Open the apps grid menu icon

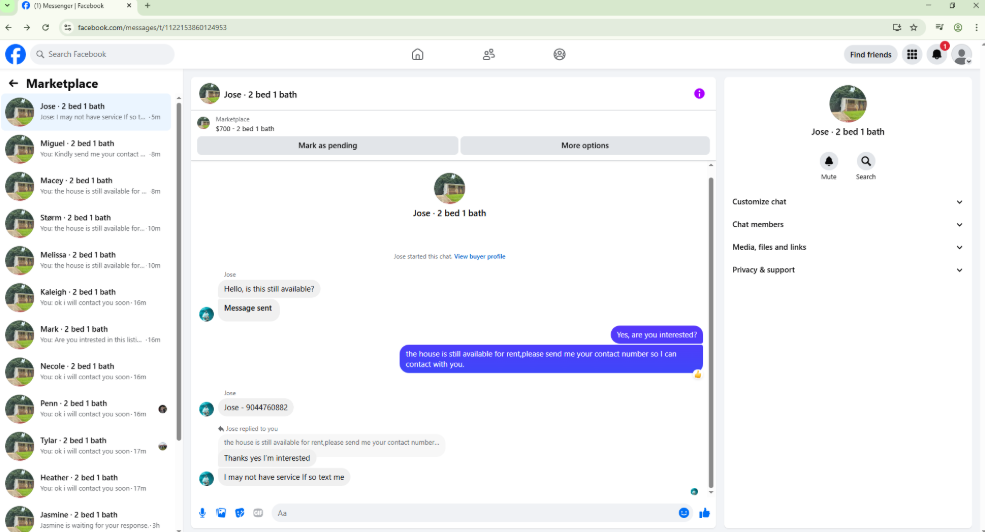pos(912,55)
